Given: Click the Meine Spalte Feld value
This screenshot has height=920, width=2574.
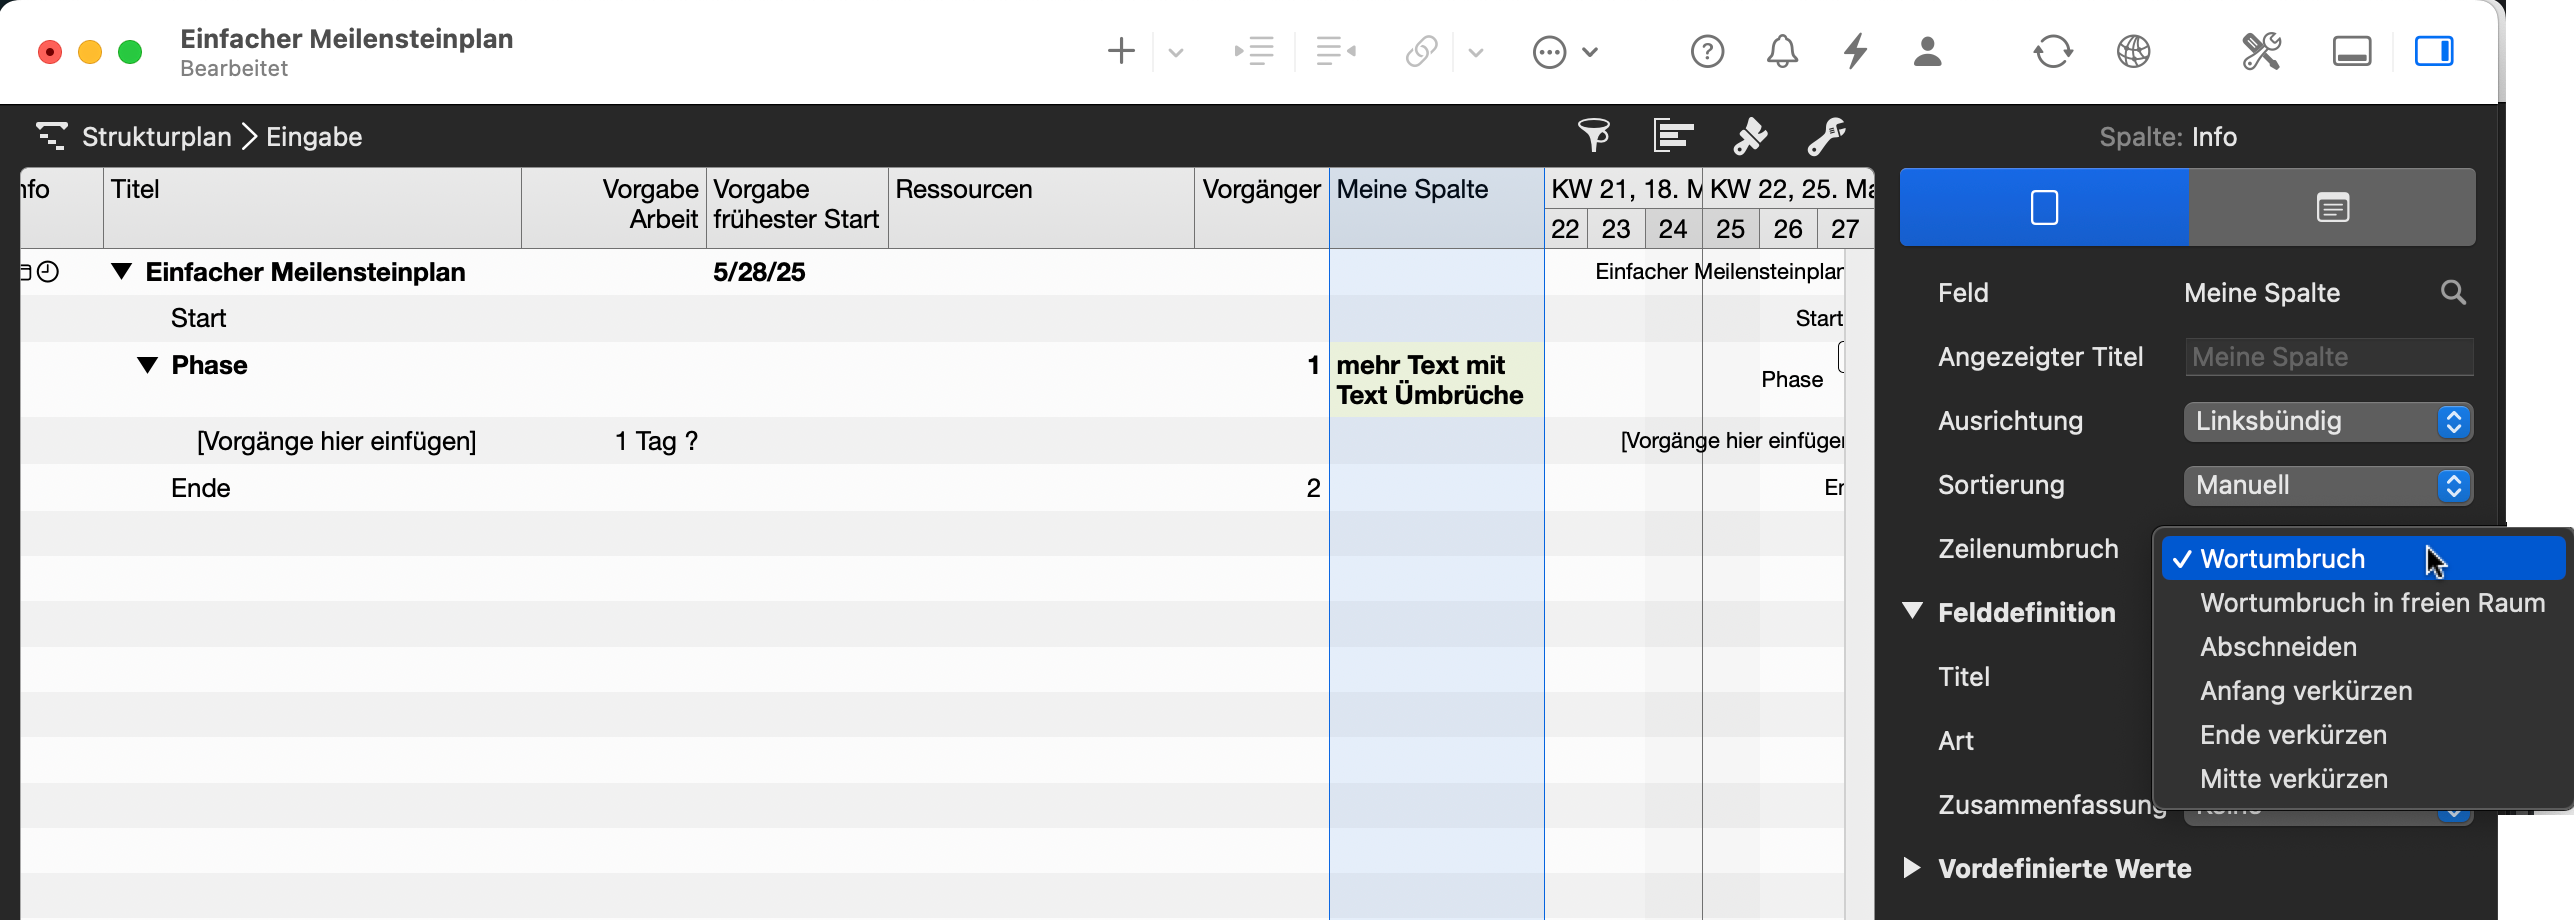Looking at the screenshot, I should tap(2262, 293).
